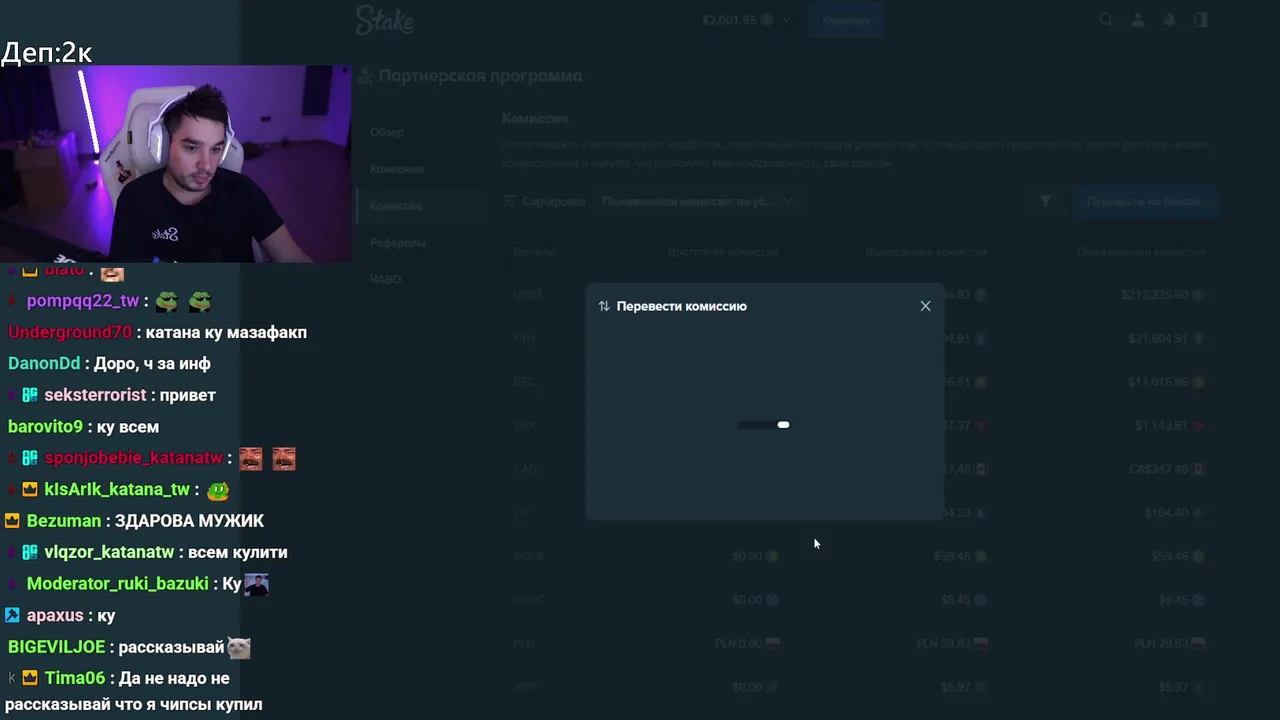Click the DOGE currency row label
Screen dimensions: 1280x720
click(x=528, y=556)
